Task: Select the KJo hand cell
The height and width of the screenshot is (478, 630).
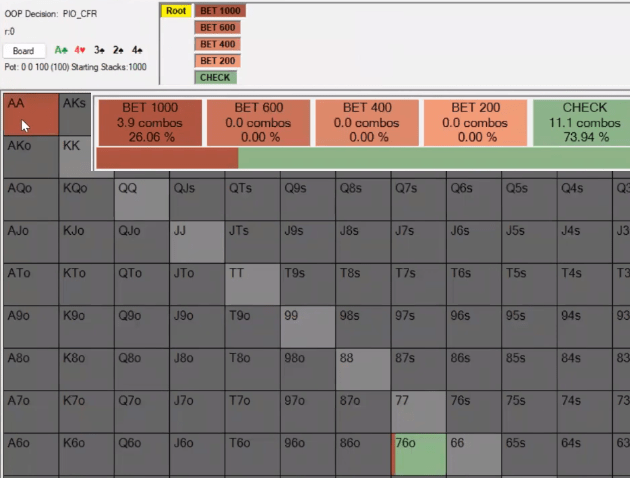Action: [86, 242]
